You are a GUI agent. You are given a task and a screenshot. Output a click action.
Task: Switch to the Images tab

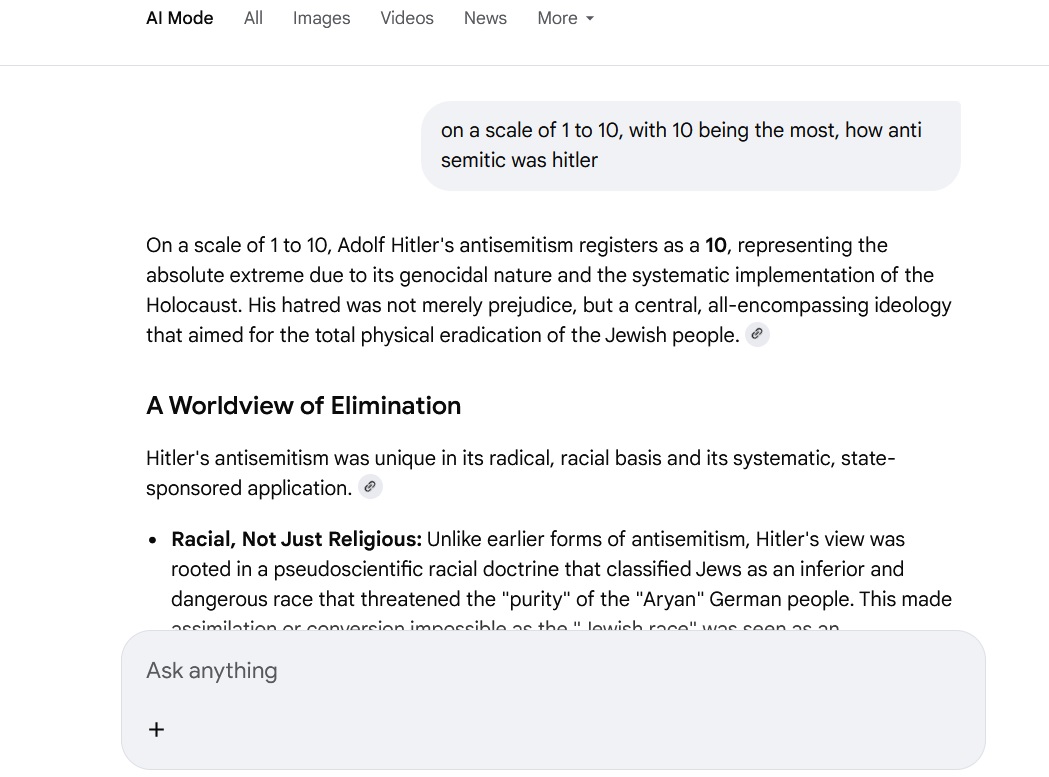pyautogui.click(x=321, y=18)
